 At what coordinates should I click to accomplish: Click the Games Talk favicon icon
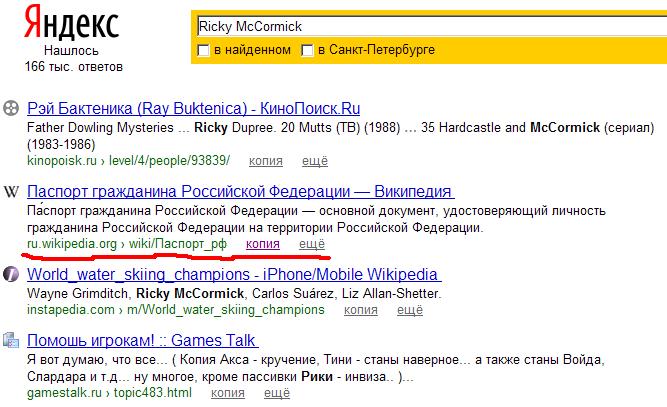(12, 339)
